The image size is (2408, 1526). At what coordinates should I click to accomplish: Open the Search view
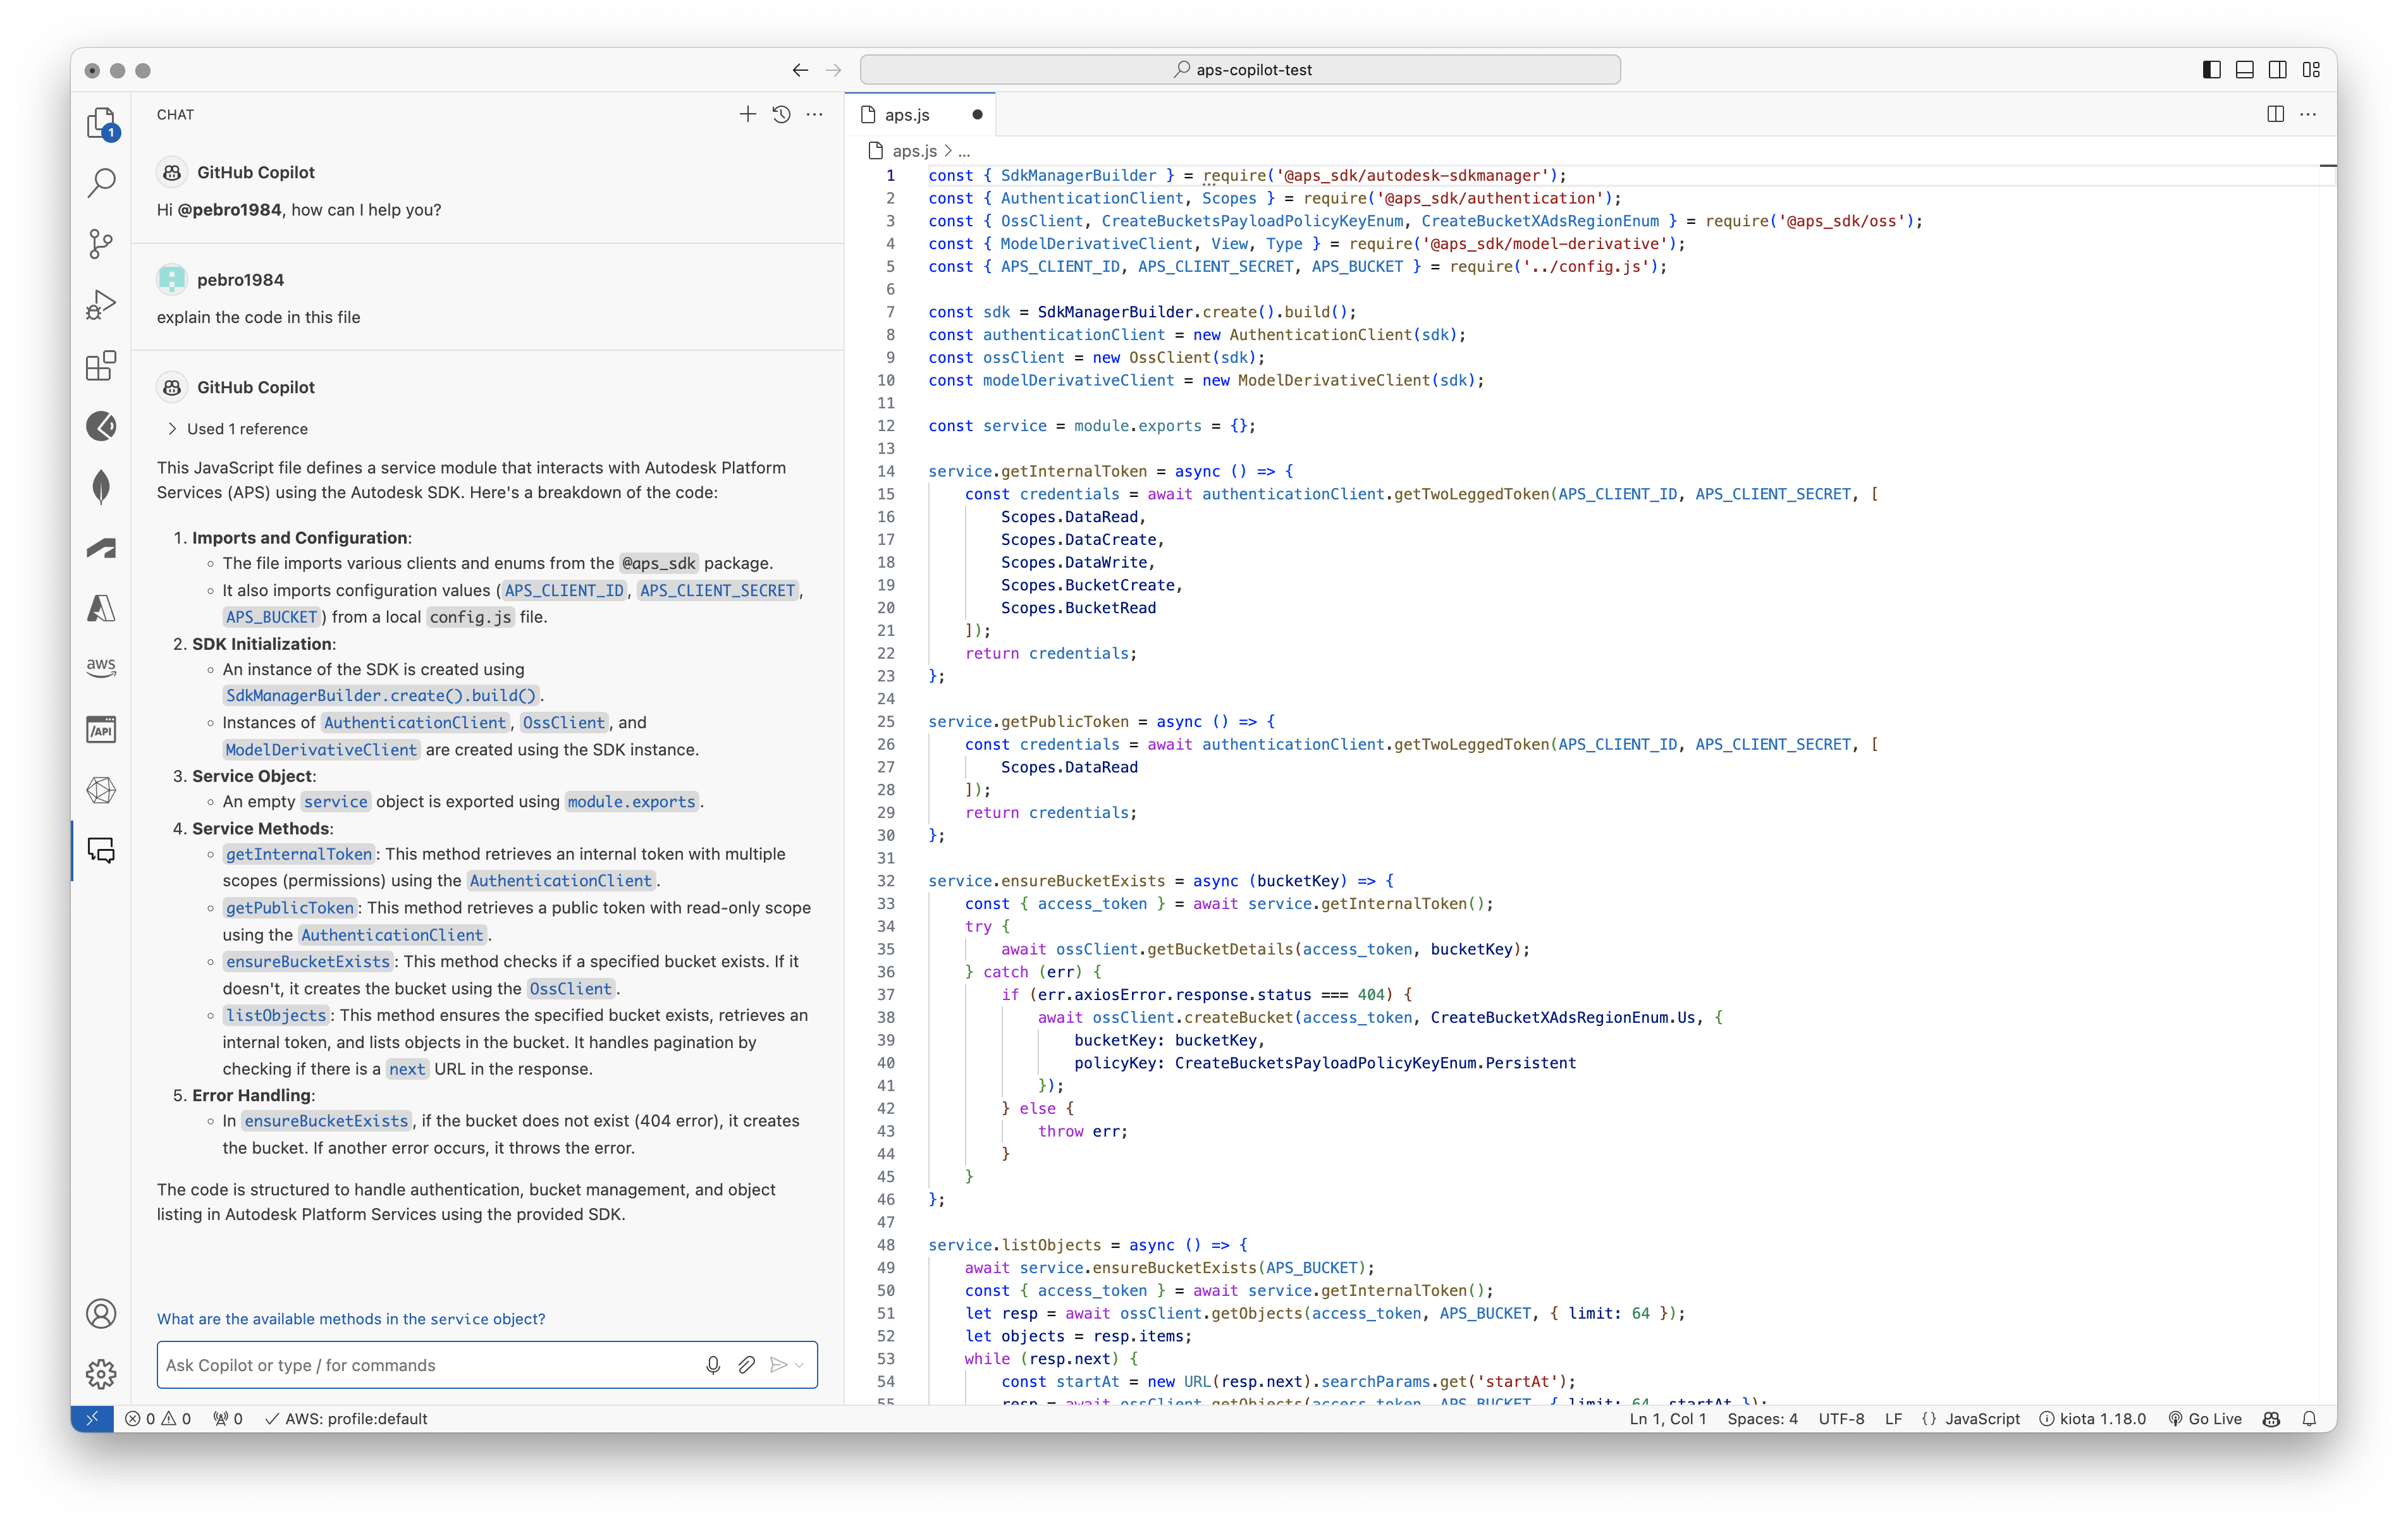[101, 183]
